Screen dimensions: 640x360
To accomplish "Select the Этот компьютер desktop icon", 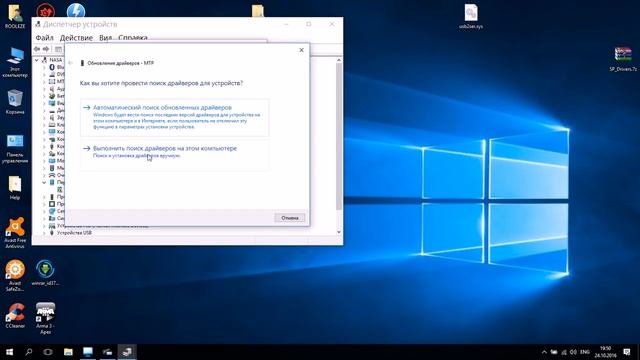I will tap(15, 62).
